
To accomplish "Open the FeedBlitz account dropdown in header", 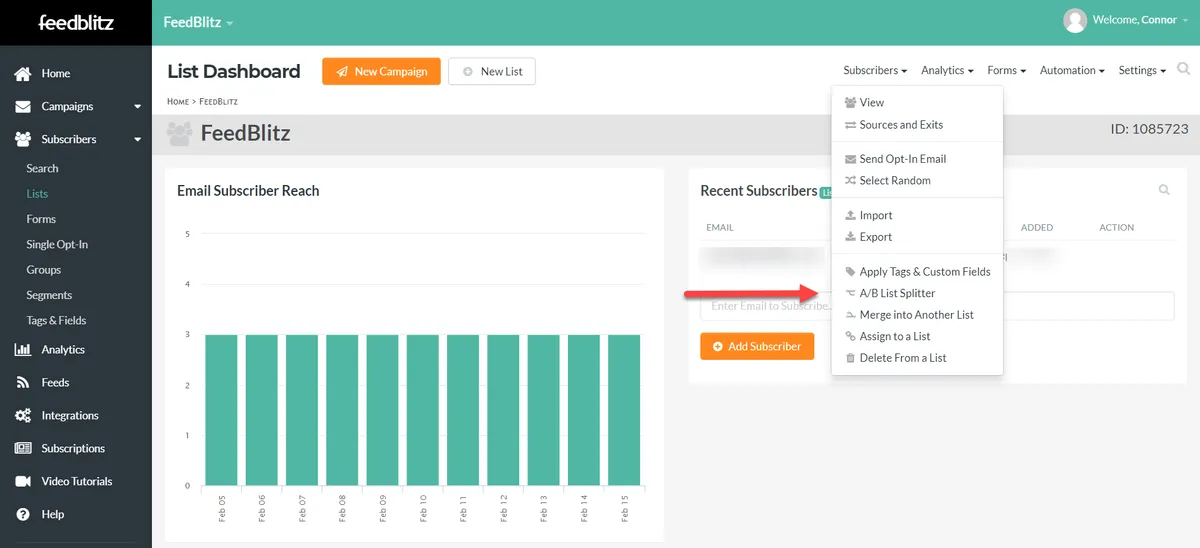I will [198, 22].
